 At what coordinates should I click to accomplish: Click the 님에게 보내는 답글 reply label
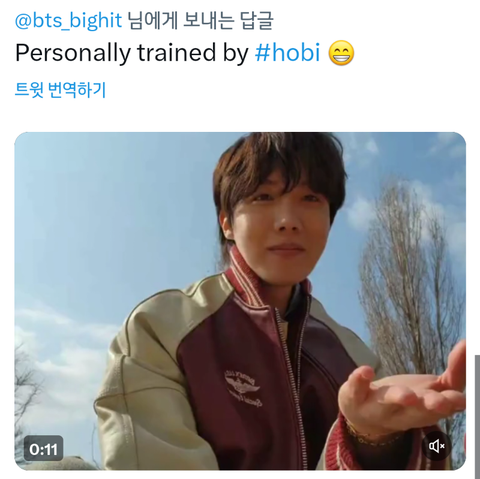[x=201, y=21]
